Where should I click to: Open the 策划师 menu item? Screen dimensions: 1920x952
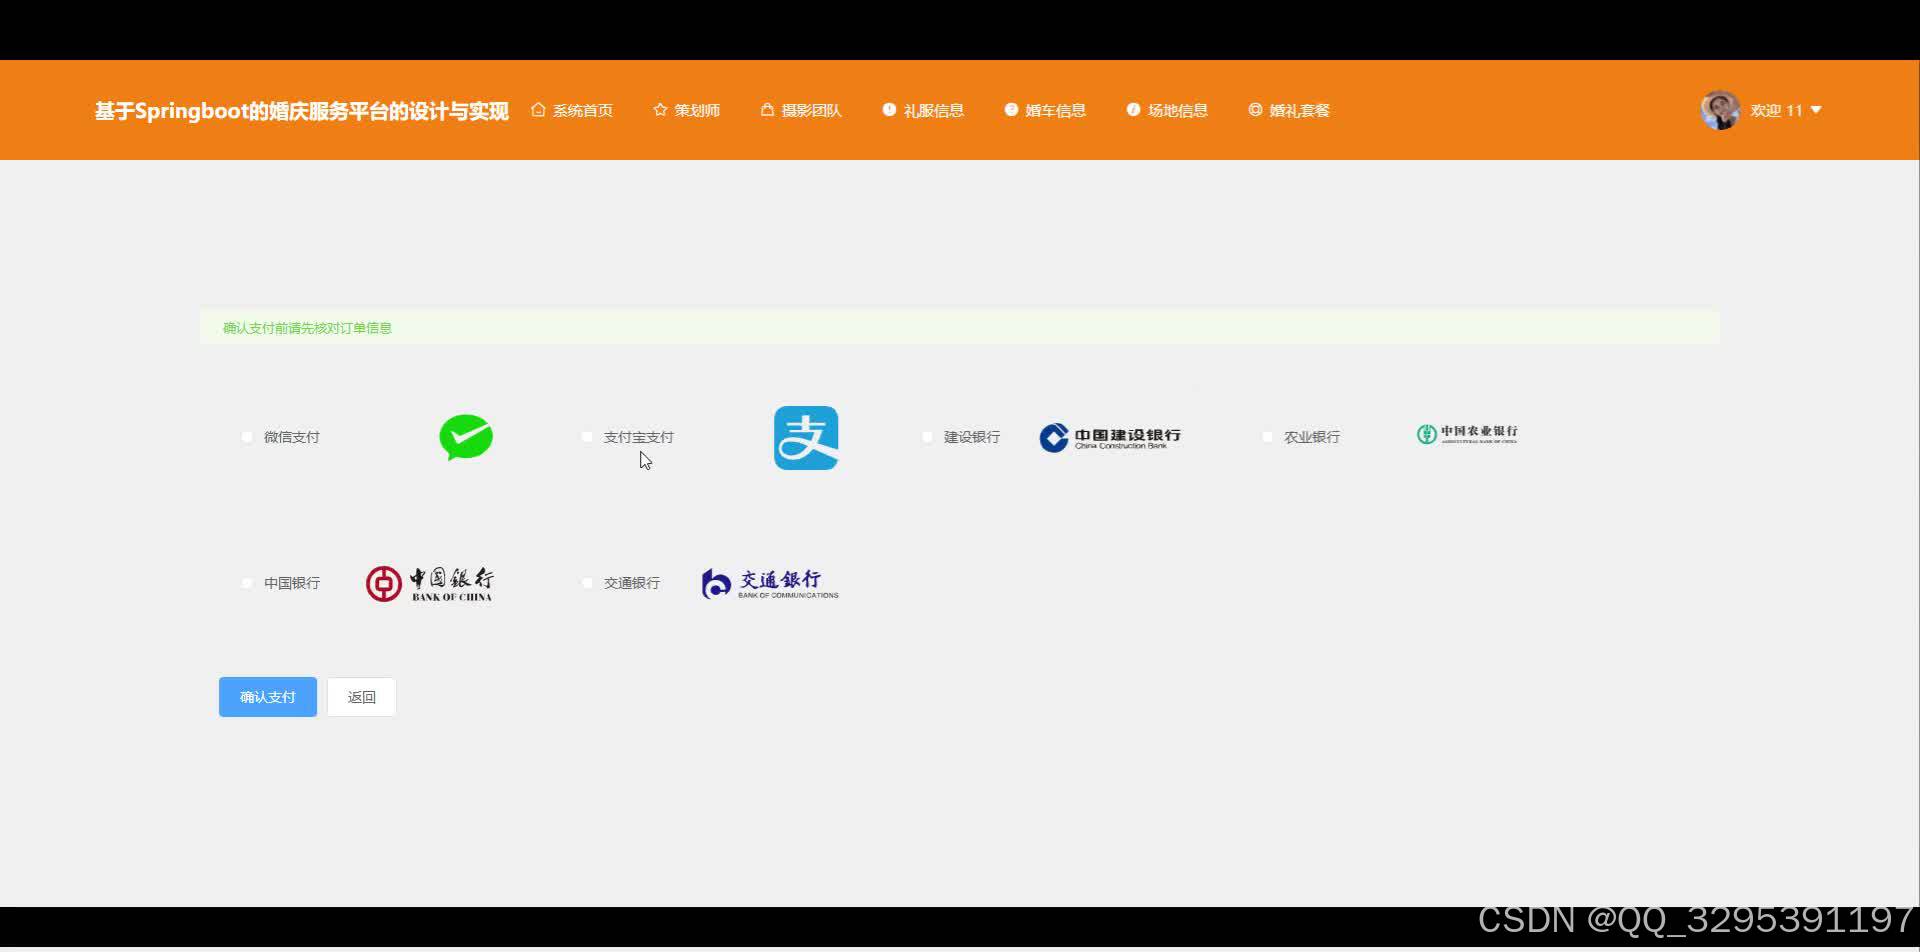tap(686, 110)
